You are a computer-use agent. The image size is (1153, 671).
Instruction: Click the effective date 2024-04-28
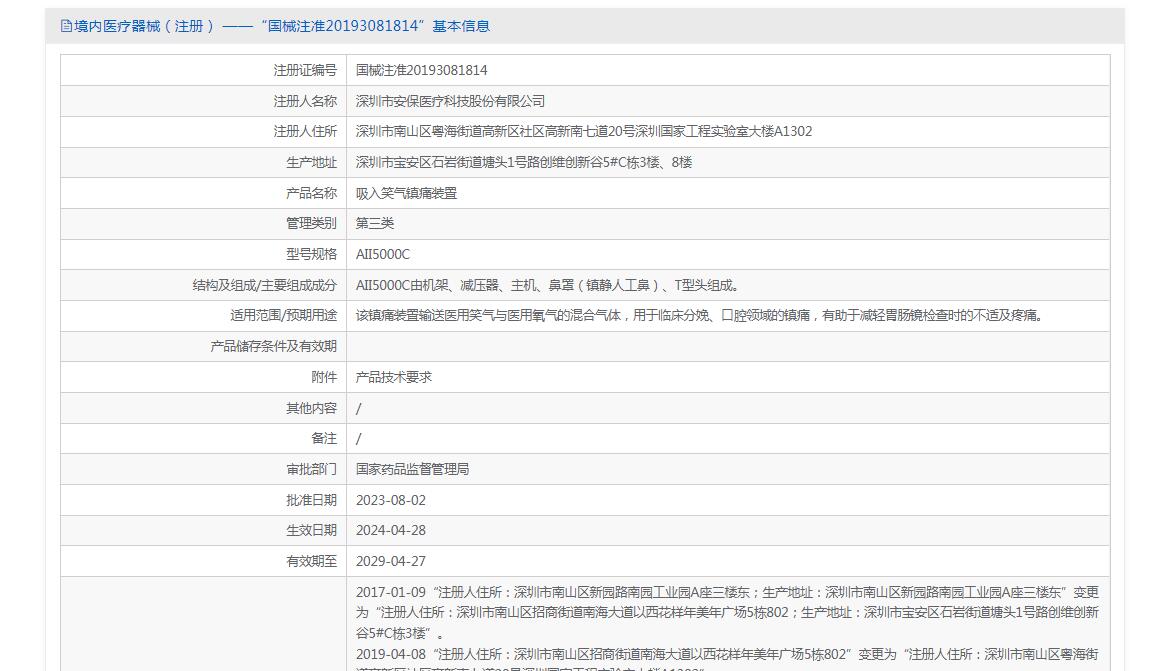390,530
